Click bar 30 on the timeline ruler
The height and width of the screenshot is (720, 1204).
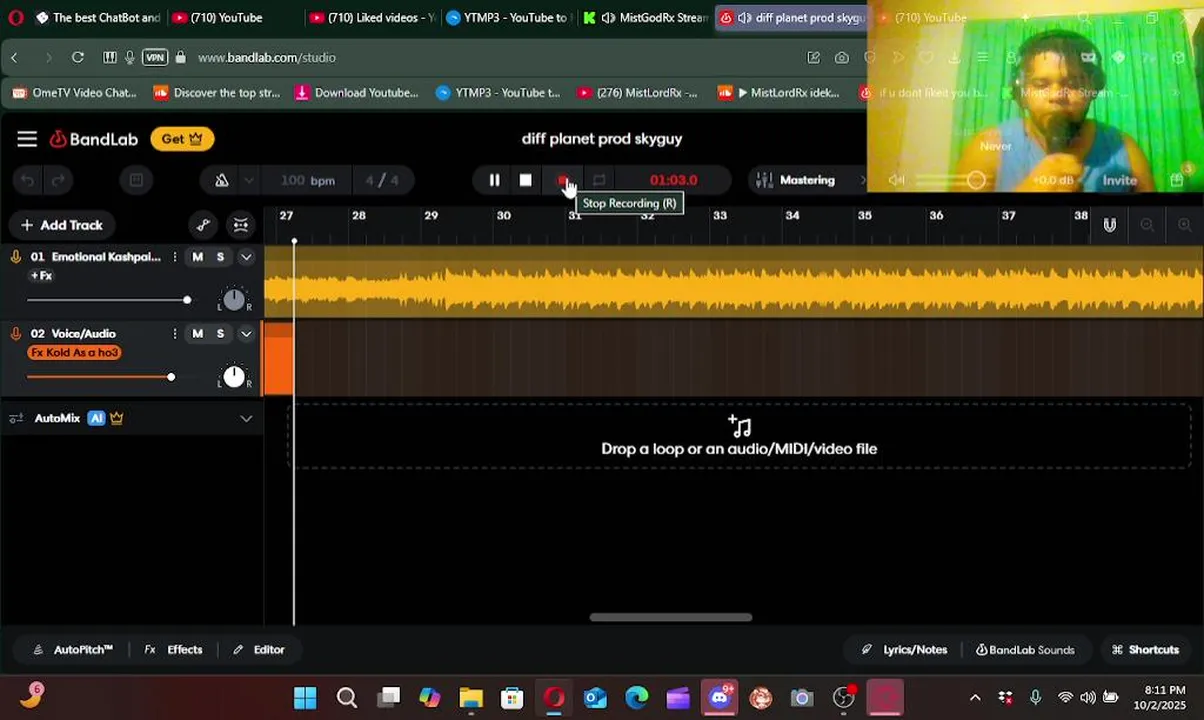503,215
